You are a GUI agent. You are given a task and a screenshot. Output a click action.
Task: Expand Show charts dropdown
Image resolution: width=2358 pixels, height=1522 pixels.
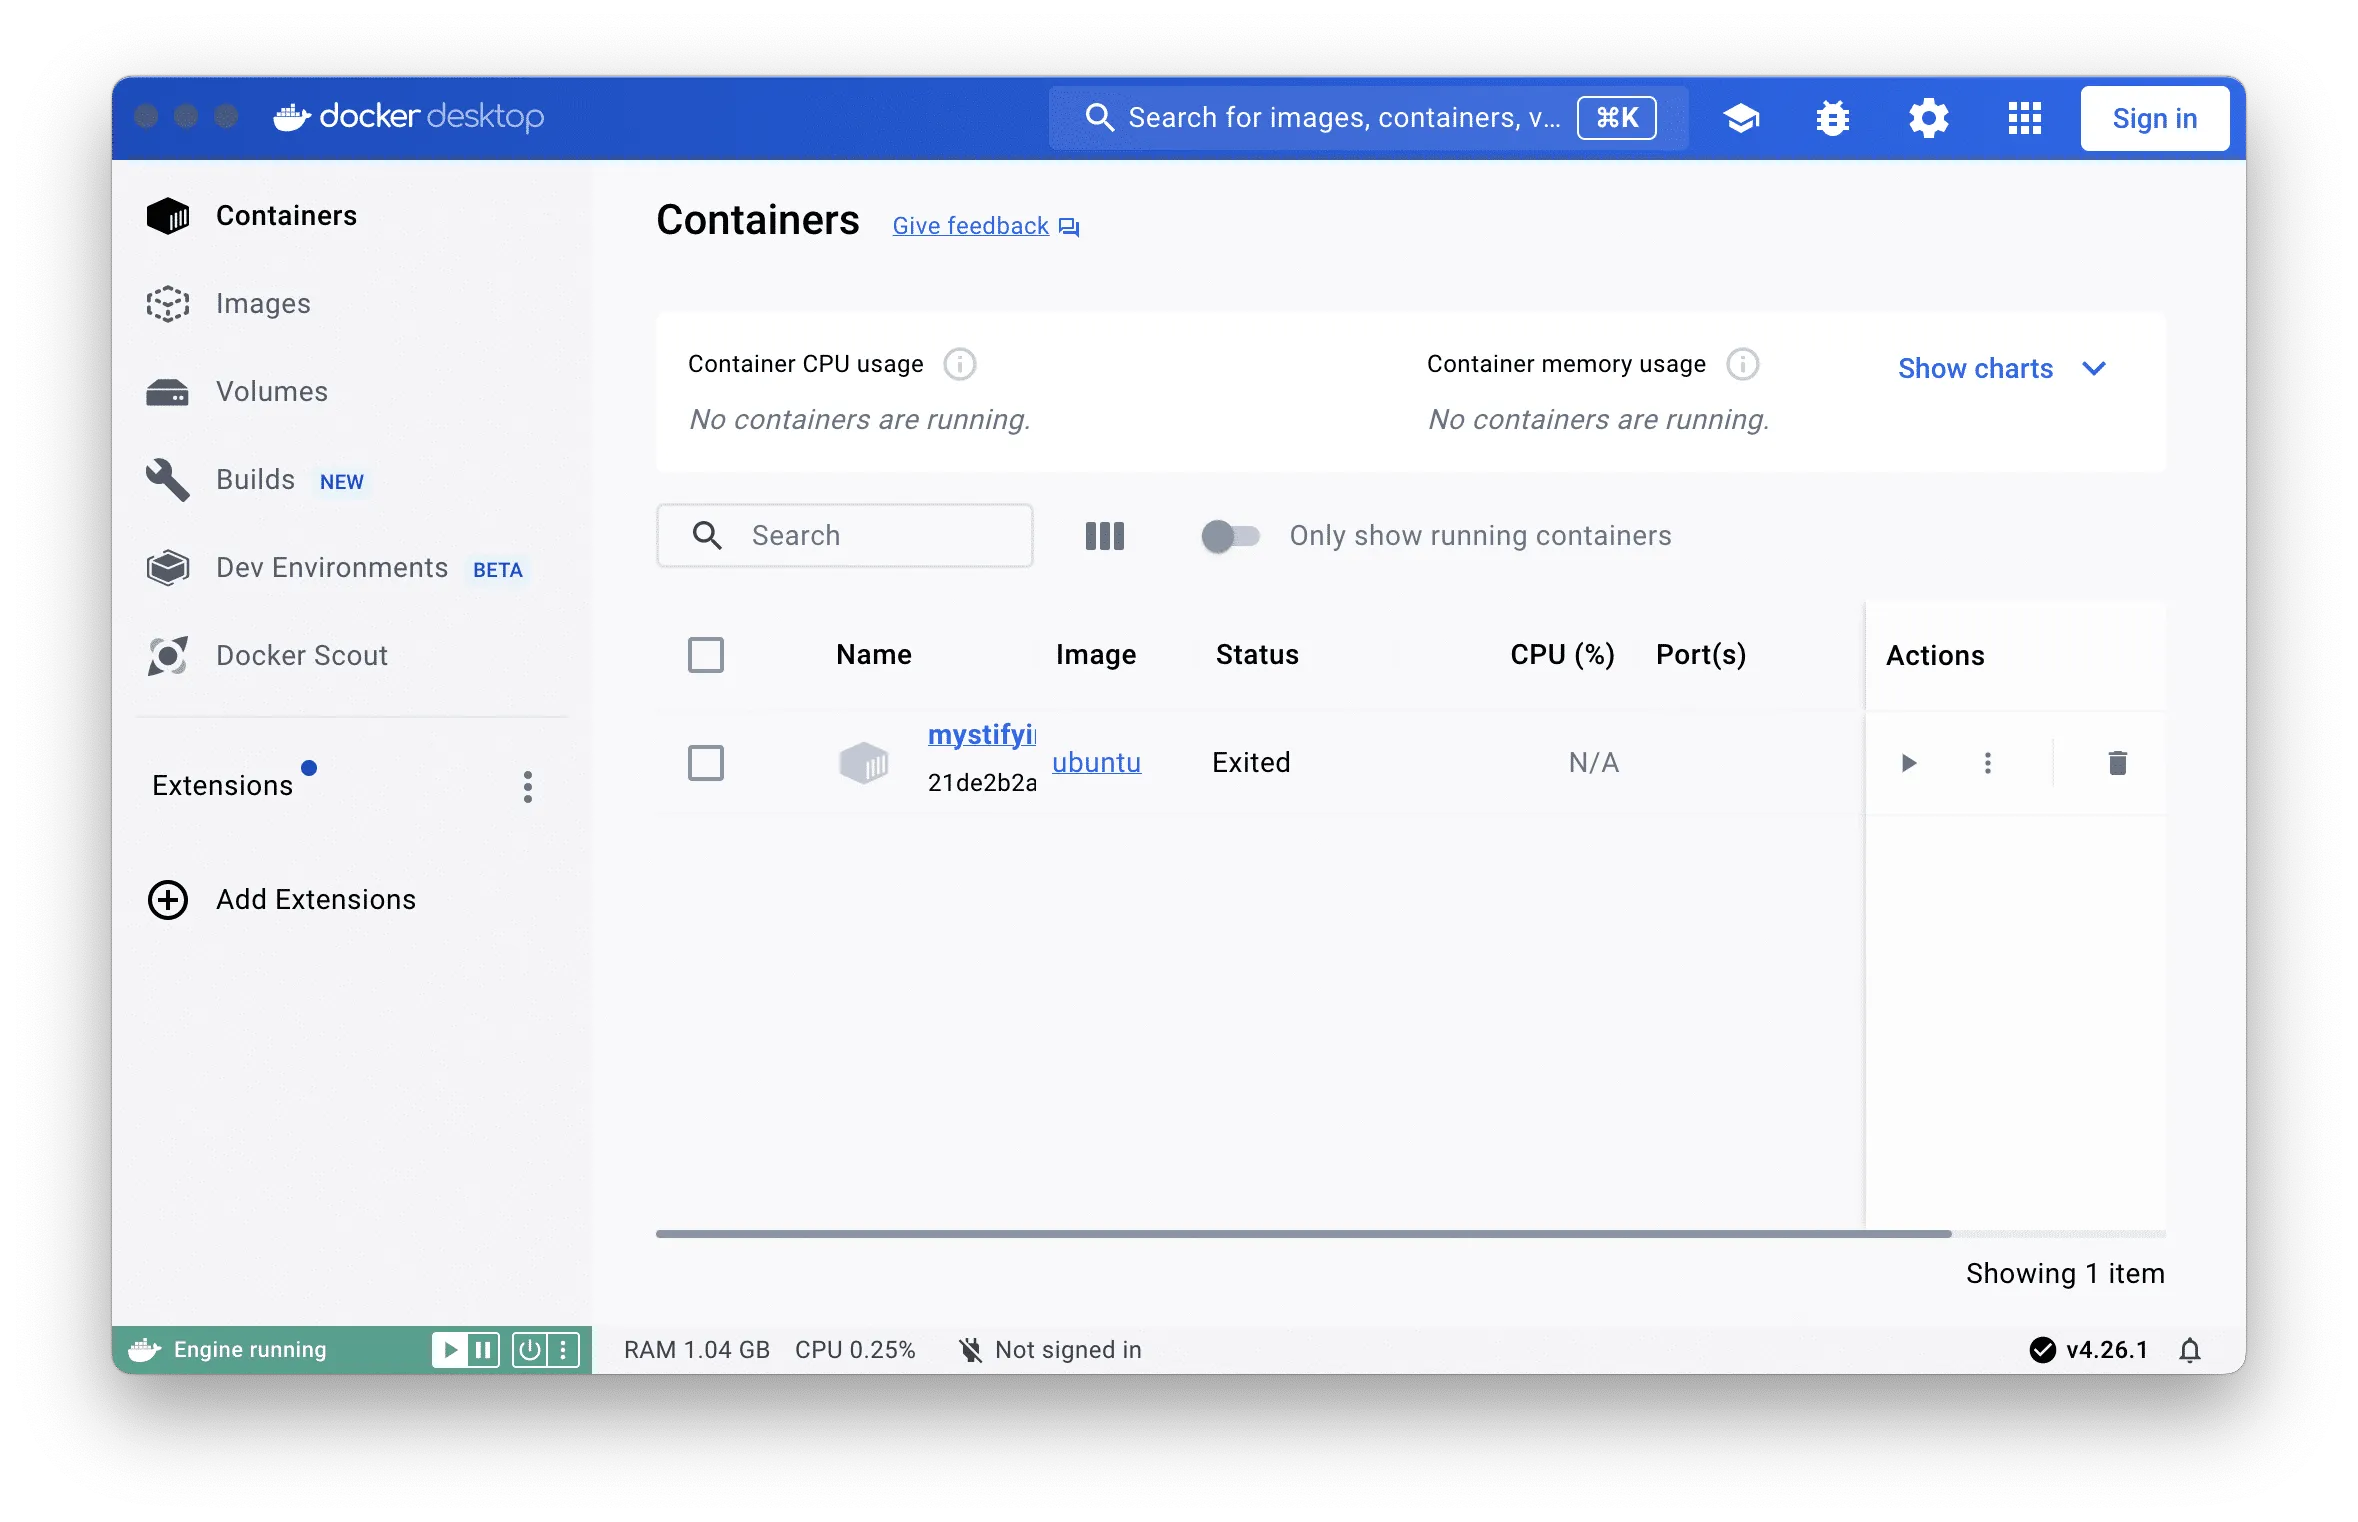[x=2002, y=369]
